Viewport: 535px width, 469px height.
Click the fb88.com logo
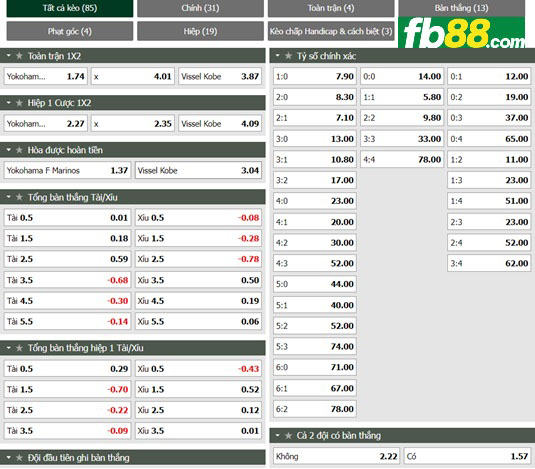tap(462, 32)
